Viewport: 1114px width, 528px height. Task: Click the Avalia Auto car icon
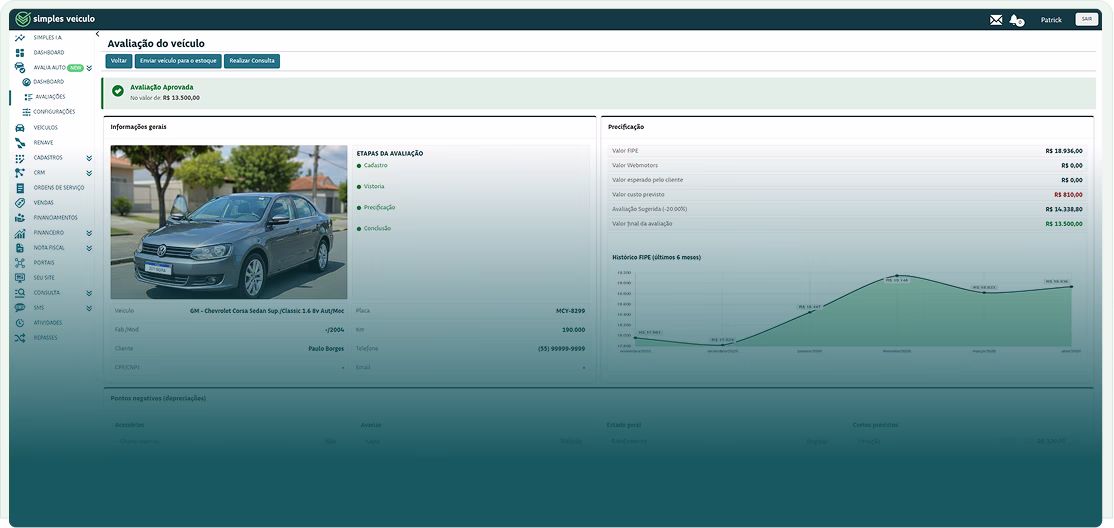[20, 68]
